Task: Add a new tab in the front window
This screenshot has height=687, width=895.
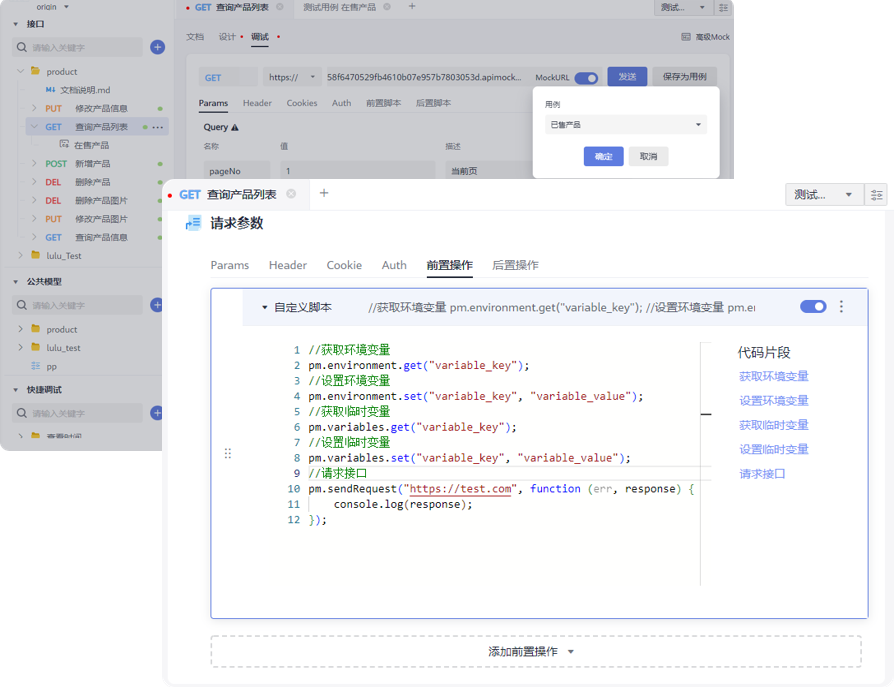Action: (x=324, y=193)
